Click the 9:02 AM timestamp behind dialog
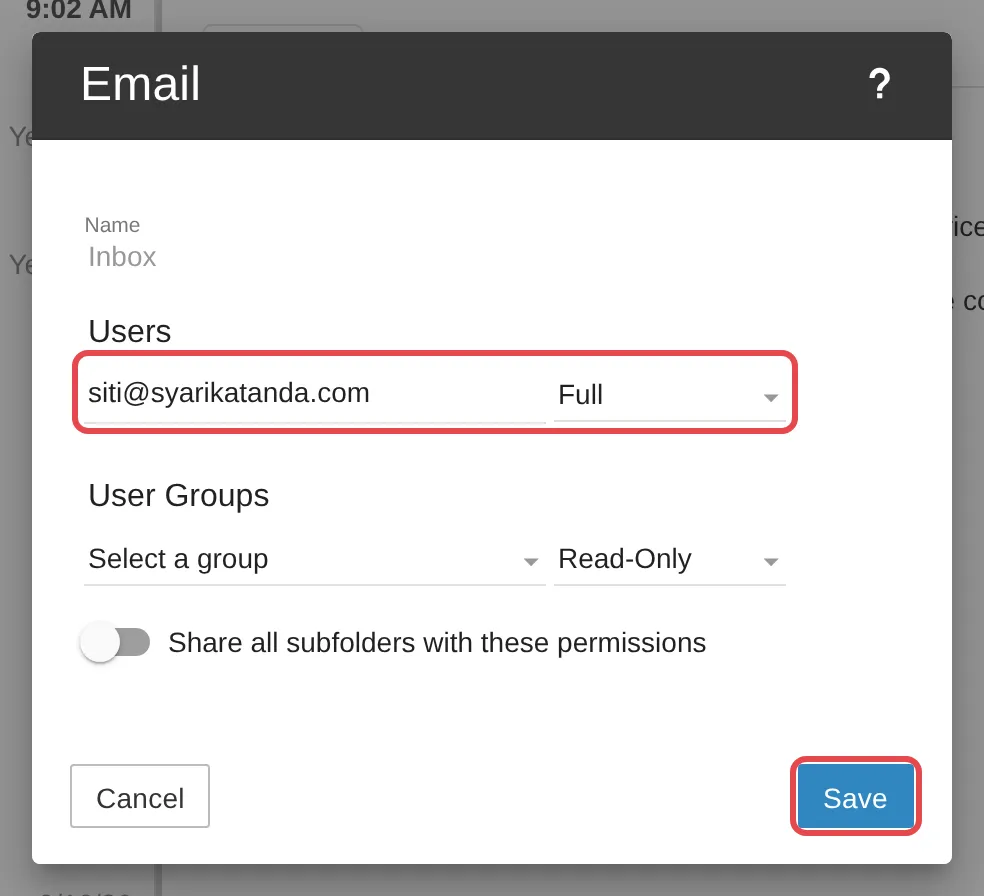The width and height of the screenshot is (984, 896). pos(78,11)
